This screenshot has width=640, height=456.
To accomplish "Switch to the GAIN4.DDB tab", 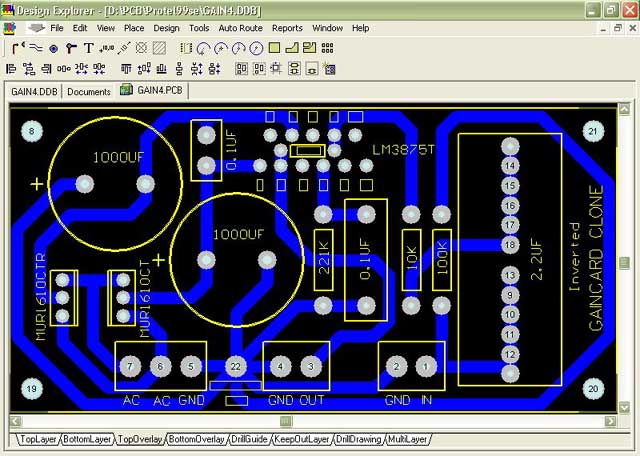I will (34, 91).
